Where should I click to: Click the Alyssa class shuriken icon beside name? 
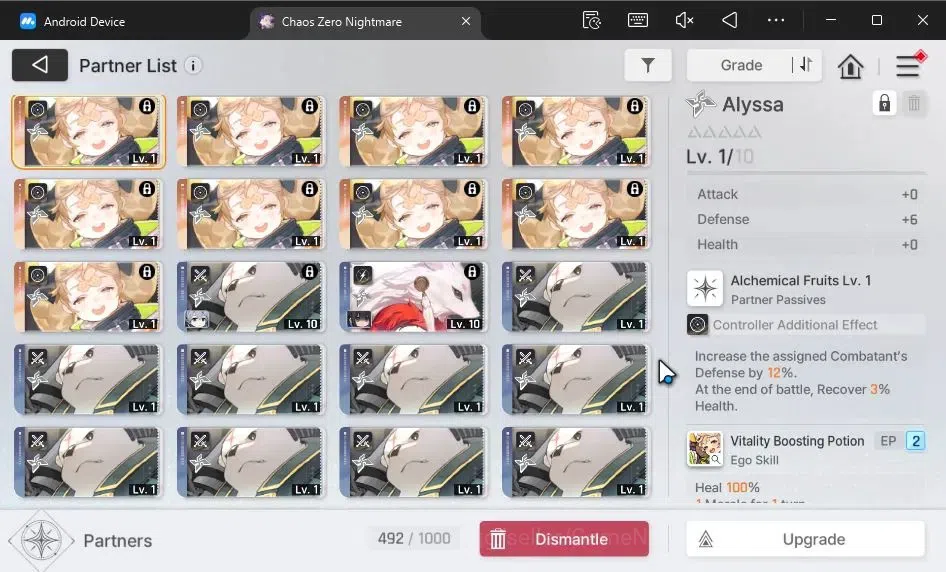[700, 104]
